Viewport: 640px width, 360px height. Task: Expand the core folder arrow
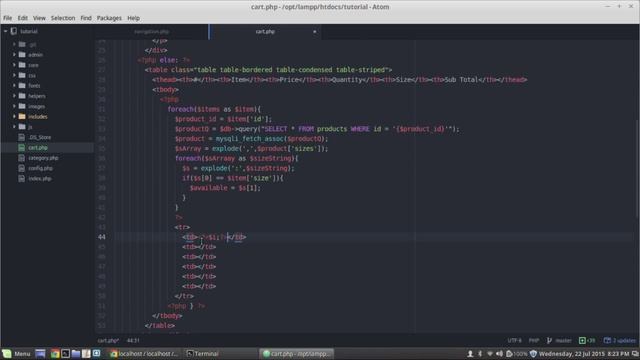14,65
